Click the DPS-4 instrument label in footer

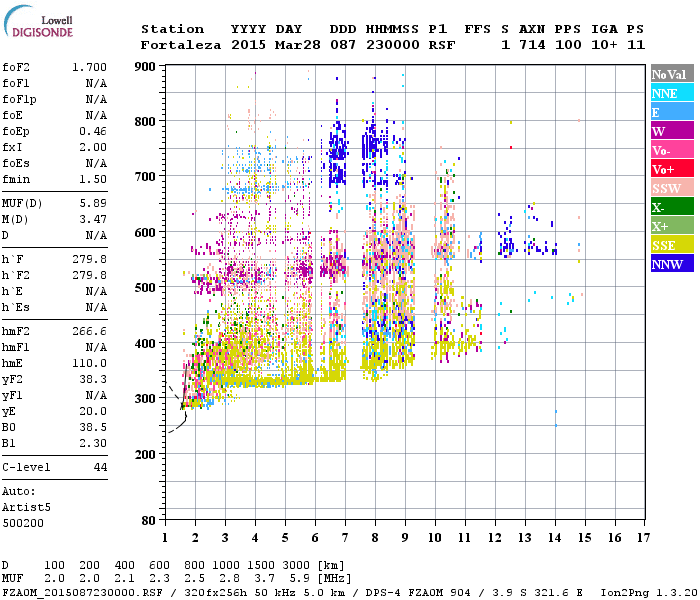pyautogui.click(x=383, y=592)
